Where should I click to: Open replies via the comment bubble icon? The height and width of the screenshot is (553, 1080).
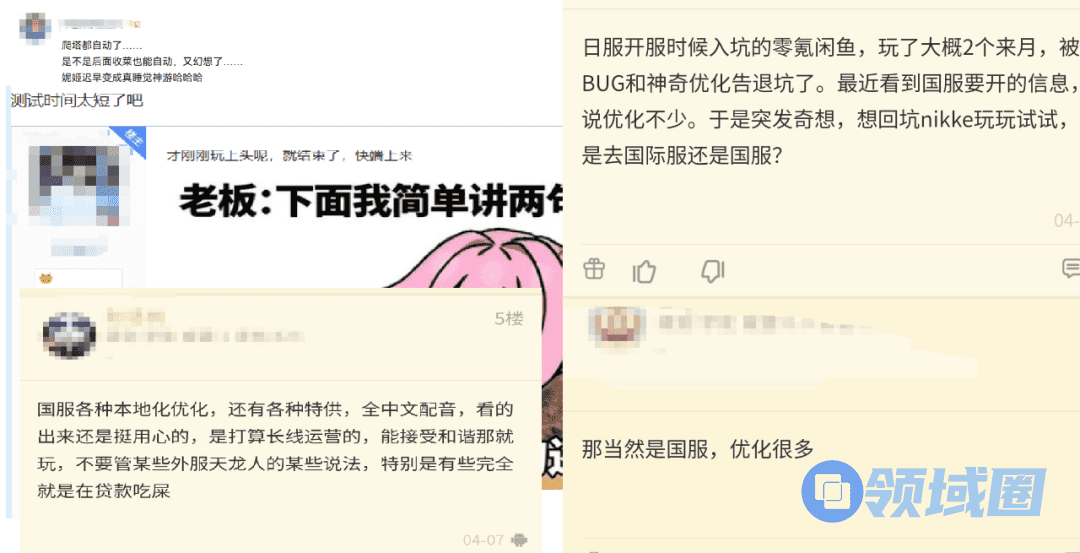click(1072, 269)
